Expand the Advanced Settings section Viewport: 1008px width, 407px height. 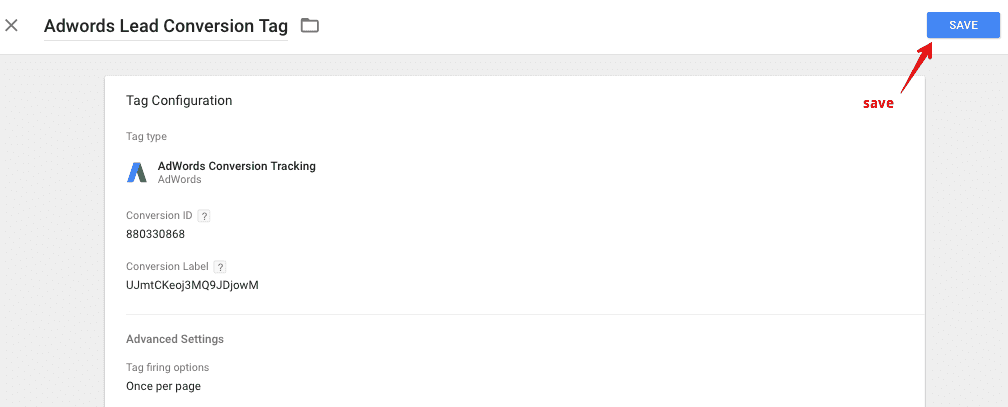coord(175,339)
